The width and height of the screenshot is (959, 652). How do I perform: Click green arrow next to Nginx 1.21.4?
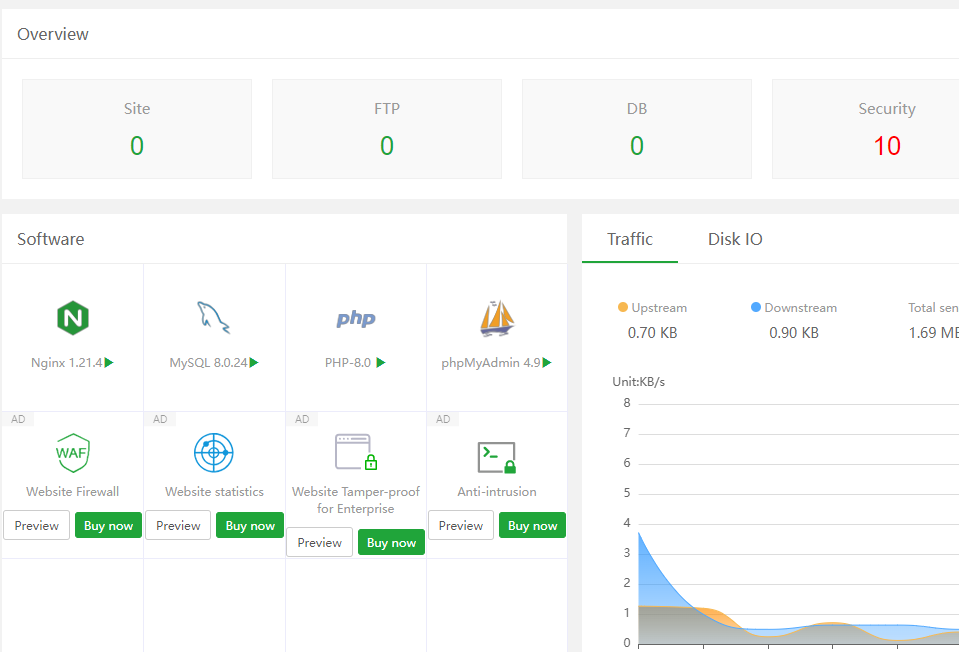coord(109,363)
